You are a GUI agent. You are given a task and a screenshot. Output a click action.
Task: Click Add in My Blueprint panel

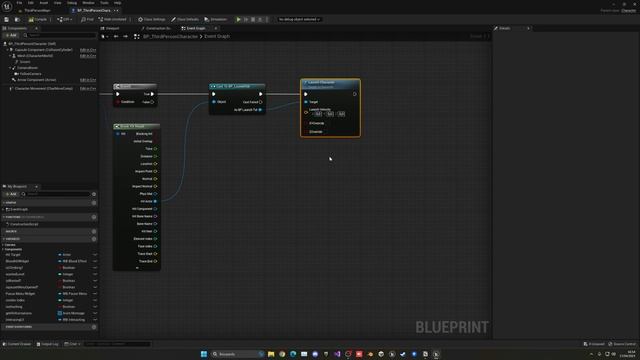tap(11, 194)
